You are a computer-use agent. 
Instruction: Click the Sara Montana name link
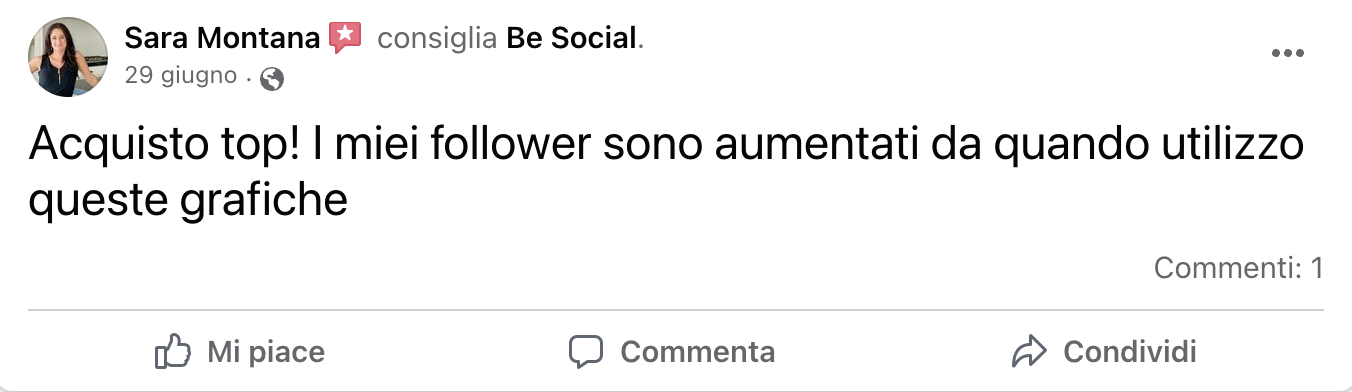222,38
